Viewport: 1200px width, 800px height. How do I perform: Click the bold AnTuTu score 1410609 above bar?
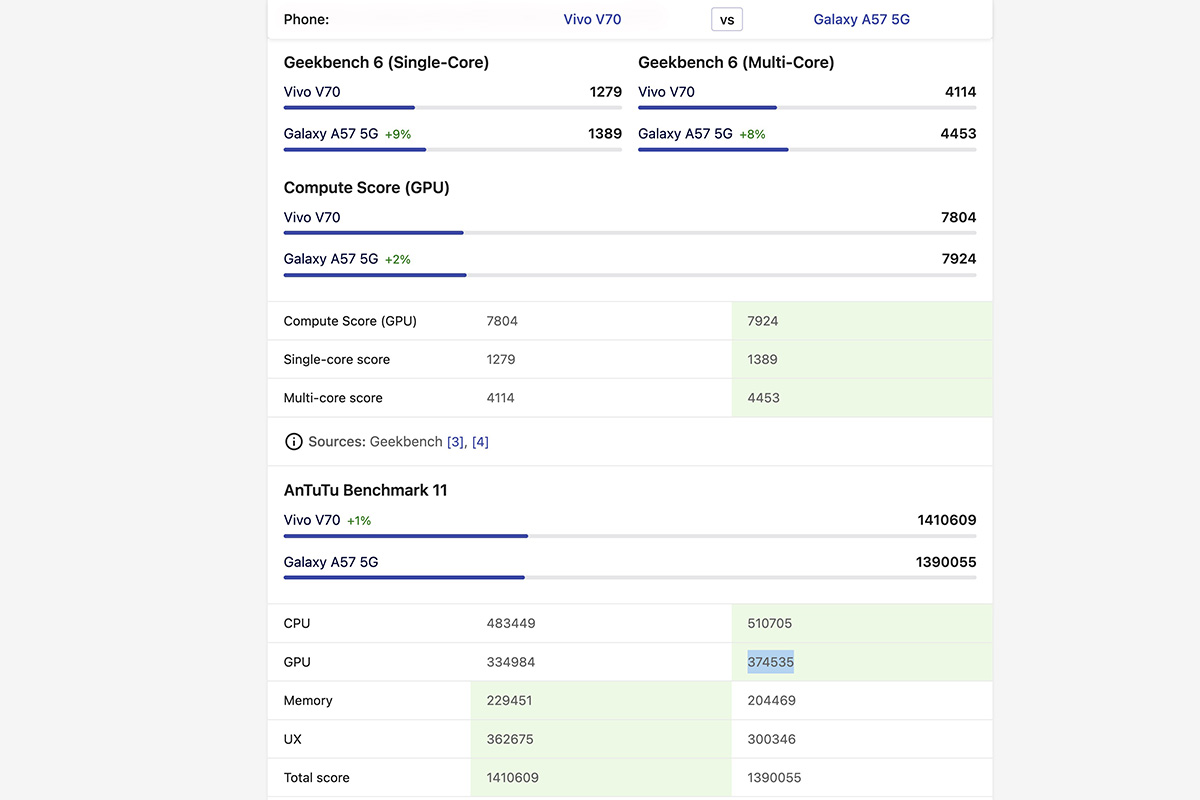(x=947, y=520)
